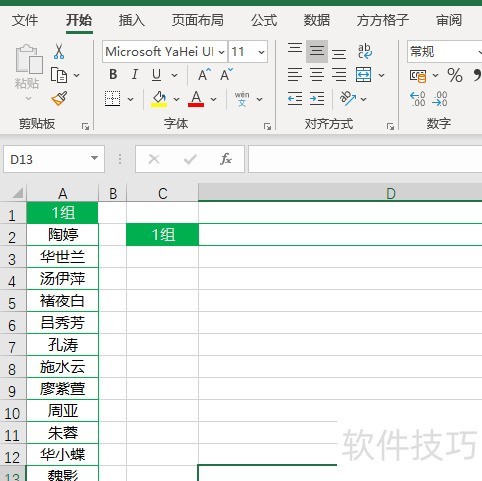Select cell containing 吕秀芳

(63, 323)
